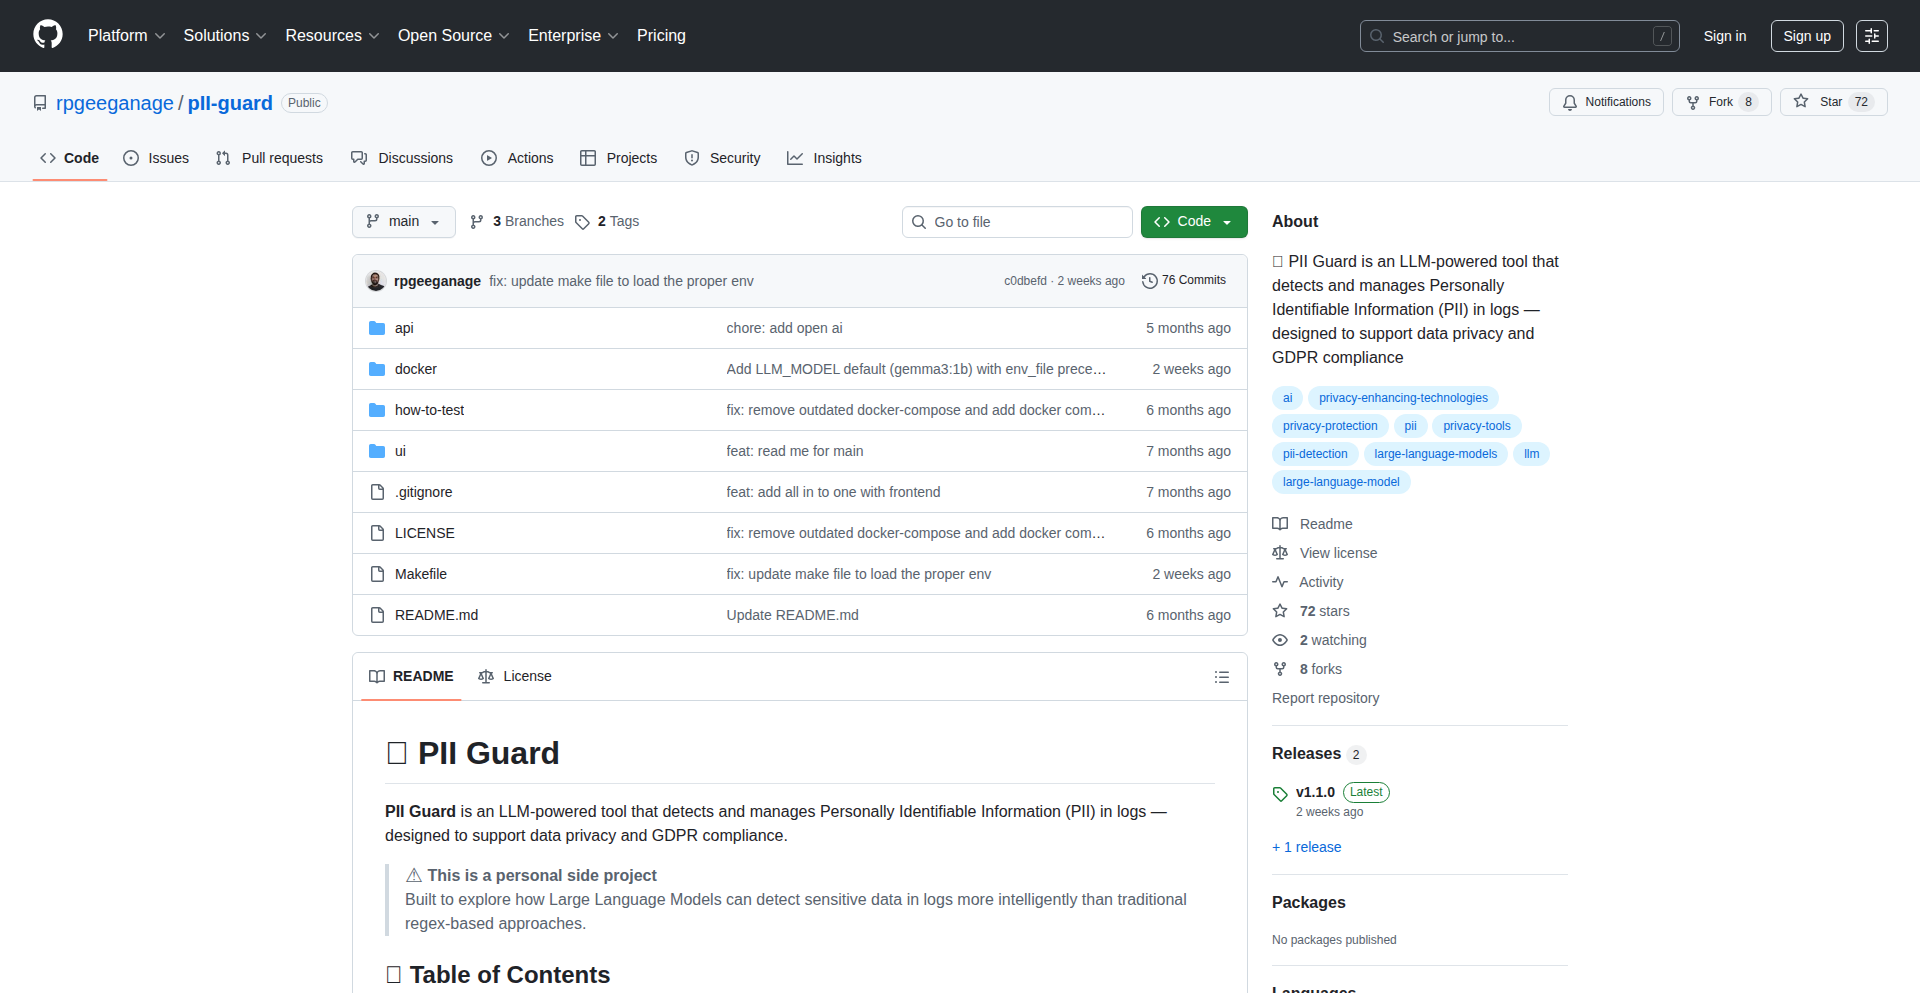Viewport: 1920px width, 993px height.
Task: Open the pll-guard repository link
Action: pyautogui.click(x=230, y=103)
